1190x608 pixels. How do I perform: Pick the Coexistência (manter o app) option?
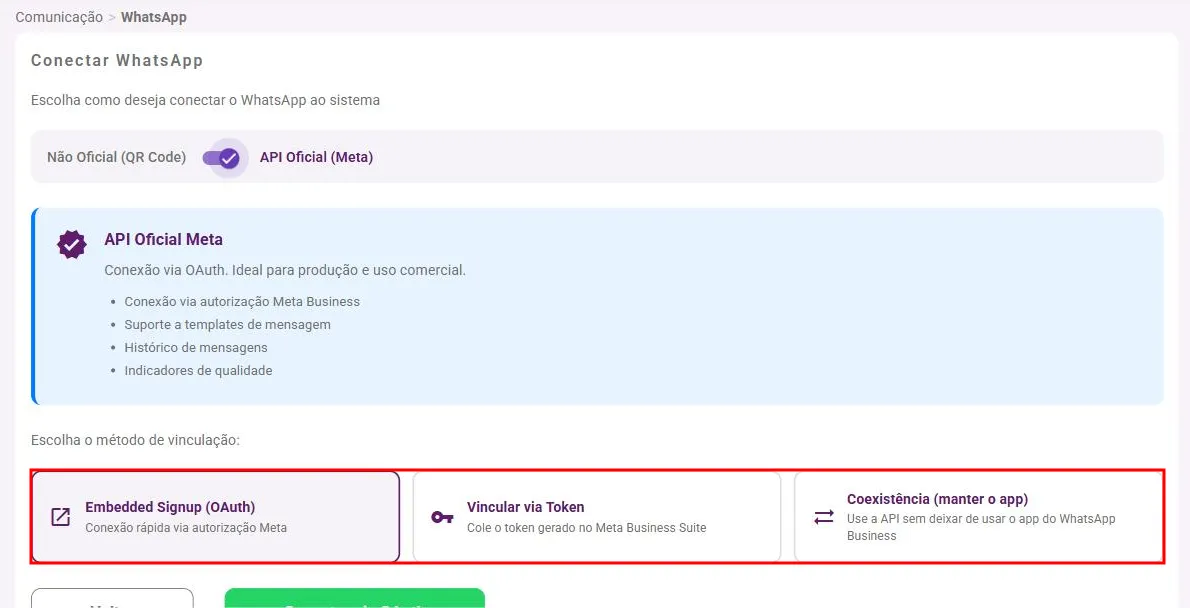coord(978,517)
